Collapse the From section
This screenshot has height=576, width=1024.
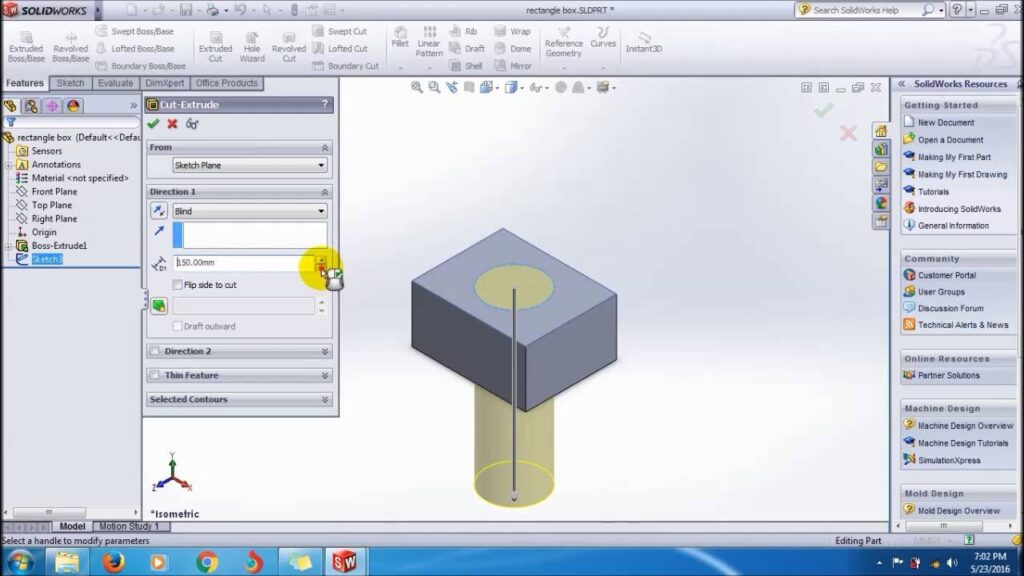[x=325, y=148]
